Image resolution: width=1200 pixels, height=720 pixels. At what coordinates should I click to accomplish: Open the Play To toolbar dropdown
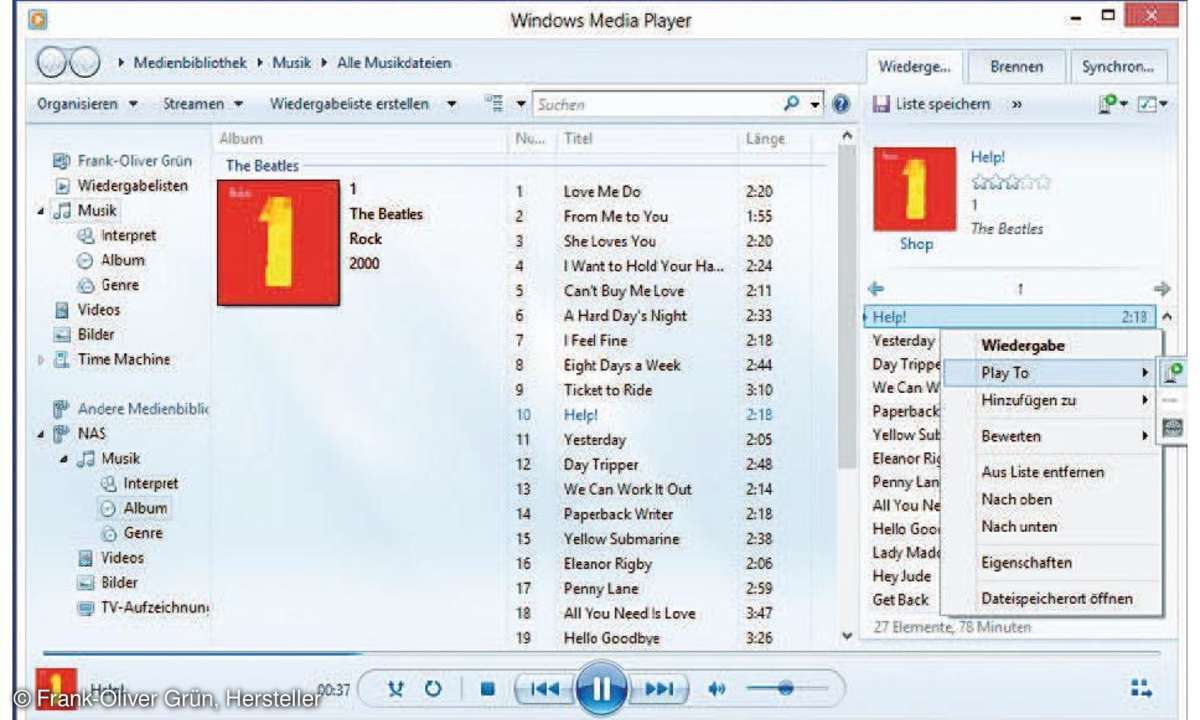pyautogui.click(x=1112, y=104)
